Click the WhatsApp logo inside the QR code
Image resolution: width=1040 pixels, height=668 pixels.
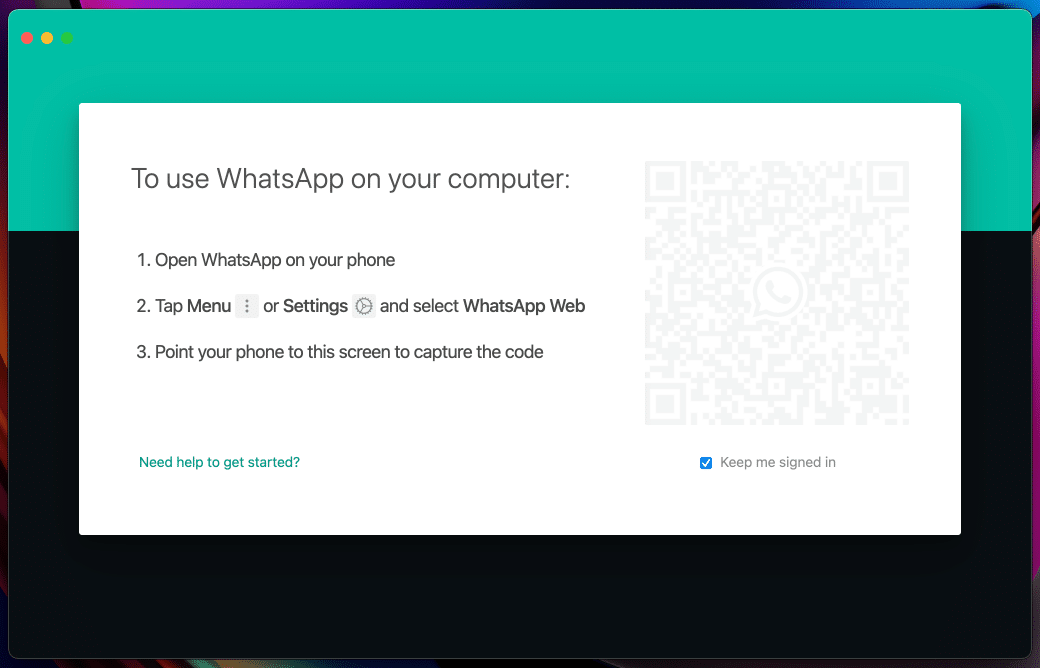[777, 293]
